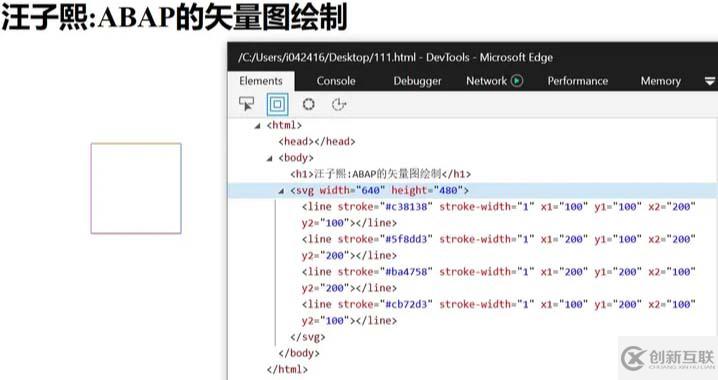Image resolution: width=718 pixels, height=380 pixels.
Task: Click the svg height="480" attribute value
Action: (x=448, y=190)
